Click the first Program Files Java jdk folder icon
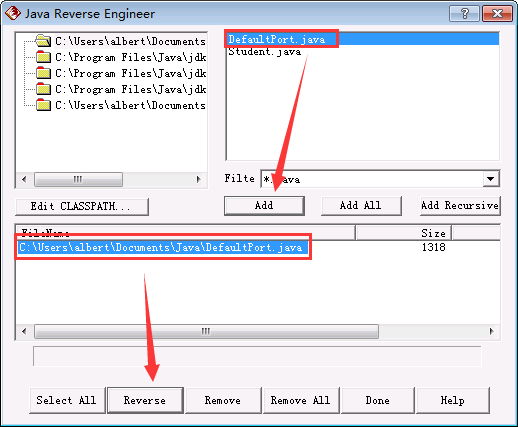 [43, 57]
